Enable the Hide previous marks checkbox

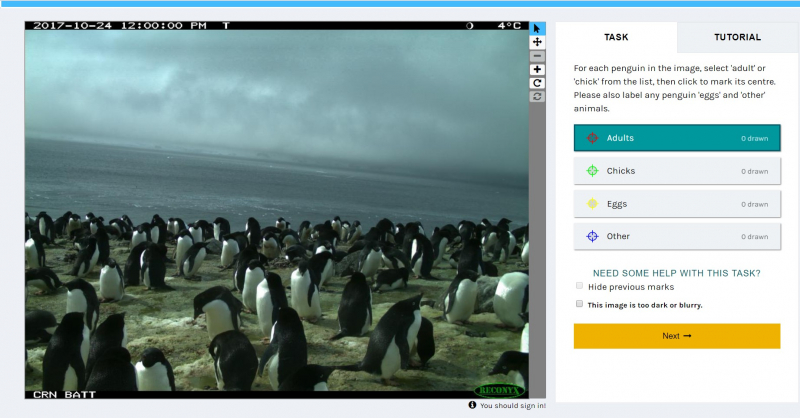579,287
